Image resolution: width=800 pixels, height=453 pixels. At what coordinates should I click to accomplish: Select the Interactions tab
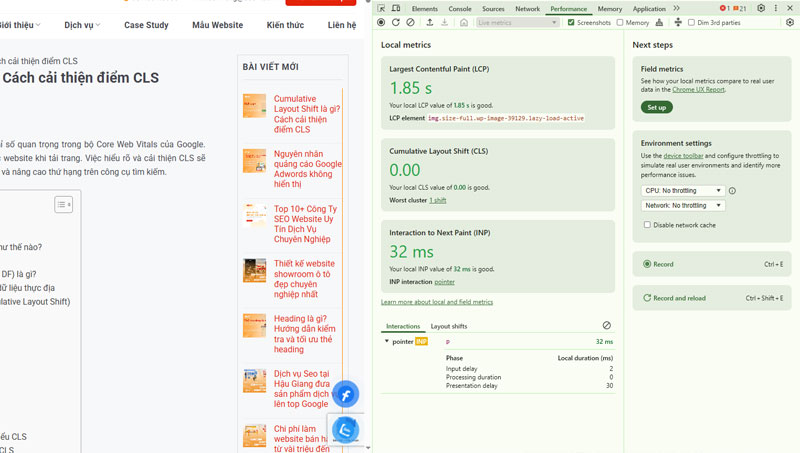(403, 326)
